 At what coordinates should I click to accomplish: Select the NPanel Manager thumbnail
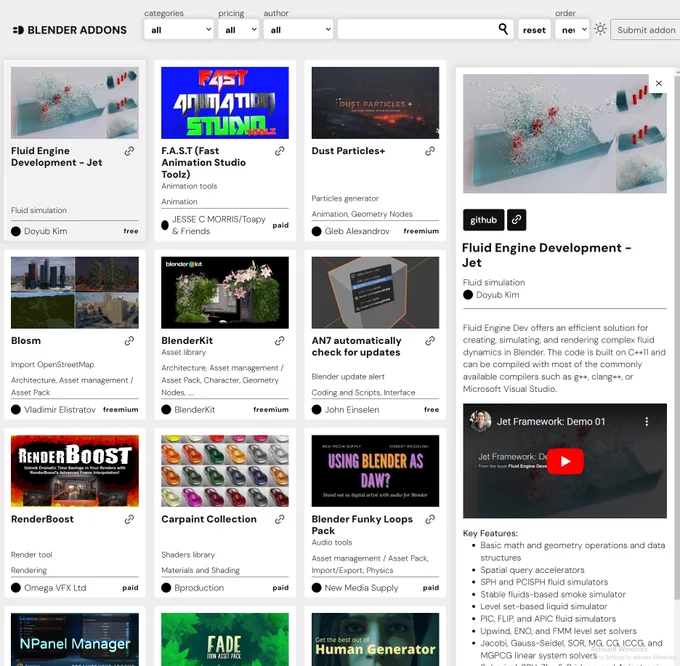tap(75, 640)
